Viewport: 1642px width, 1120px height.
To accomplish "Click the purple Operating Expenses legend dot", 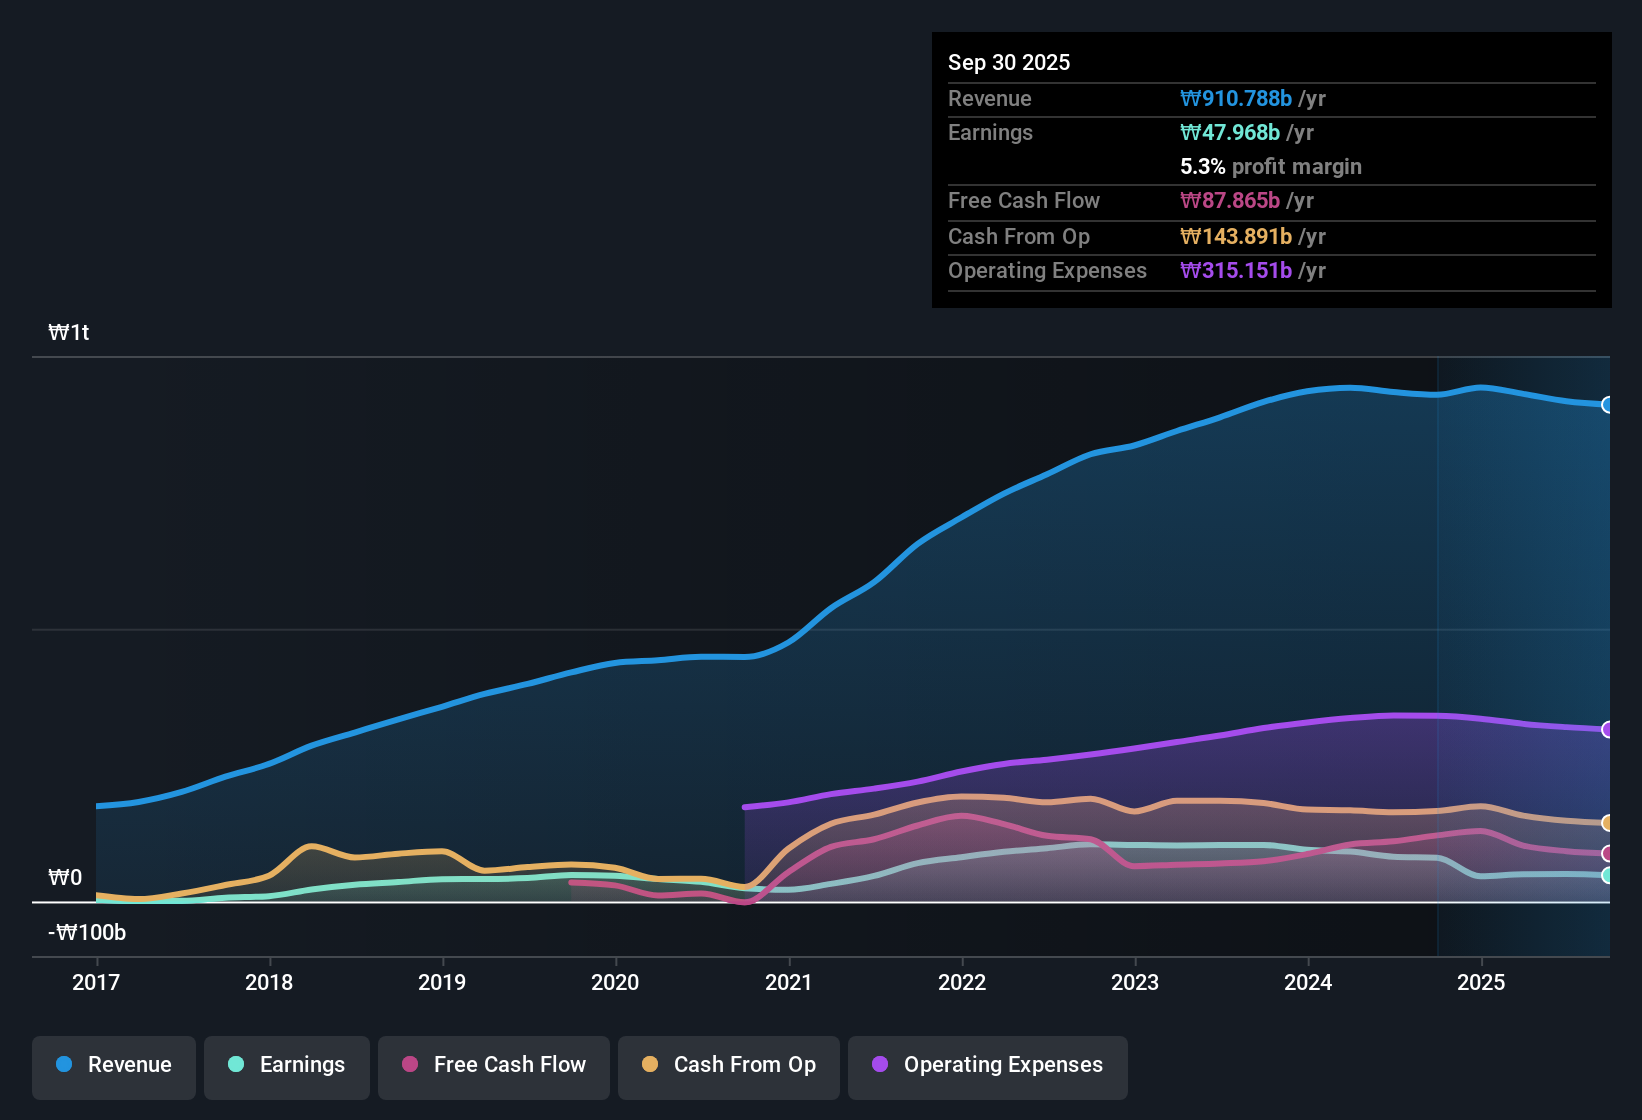I will (879, 1065).
